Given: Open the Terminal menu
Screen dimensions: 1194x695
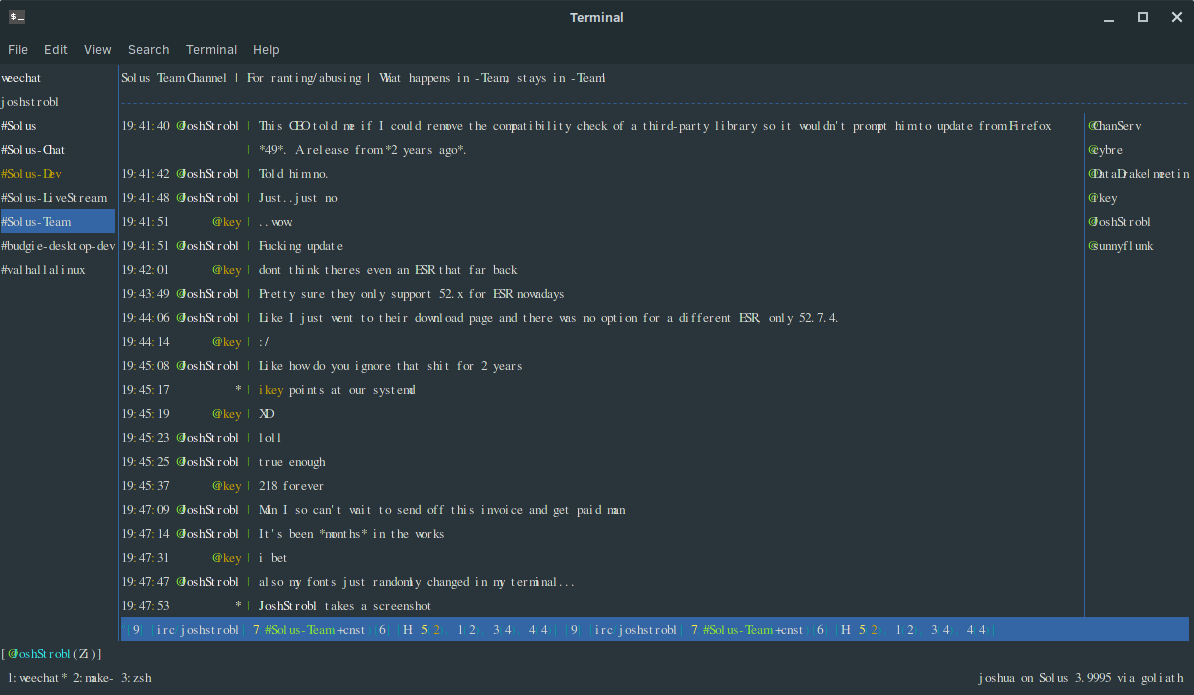Looking at the screenshot, I should pos(211,49).
